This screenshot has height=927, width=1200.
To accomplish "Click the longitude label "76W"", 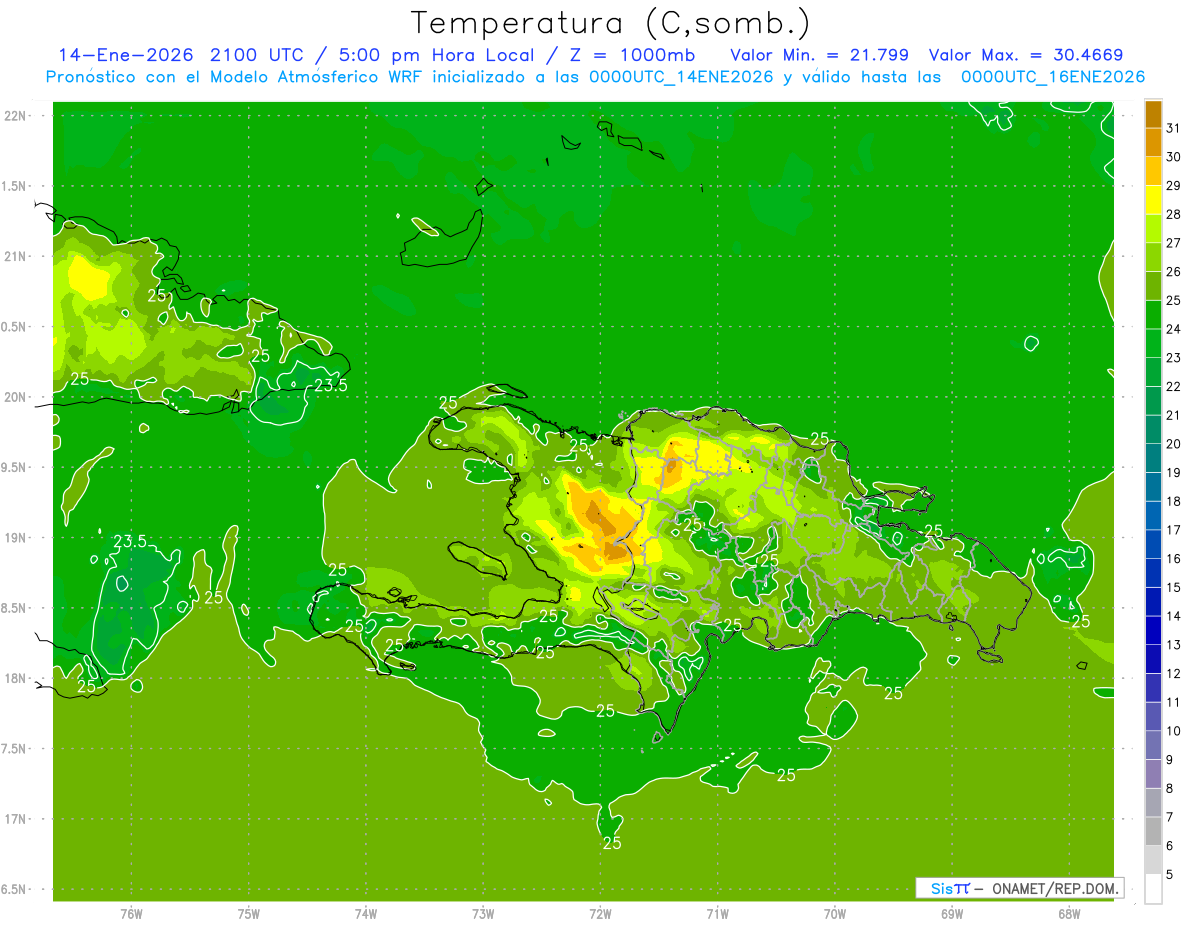I will (131, 914).
